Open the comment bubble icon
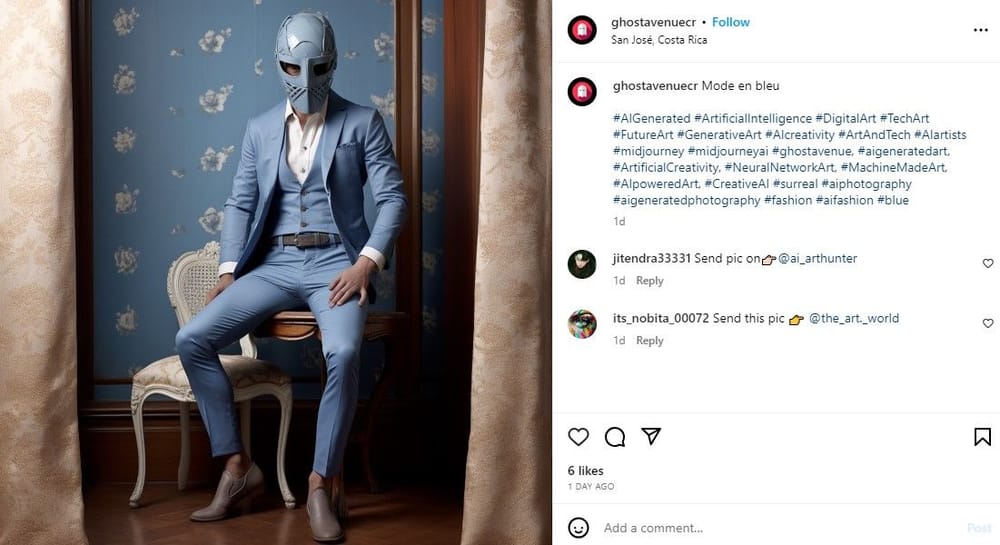The width and height of the screenshot is (1000, 545). tap(615, 437)
